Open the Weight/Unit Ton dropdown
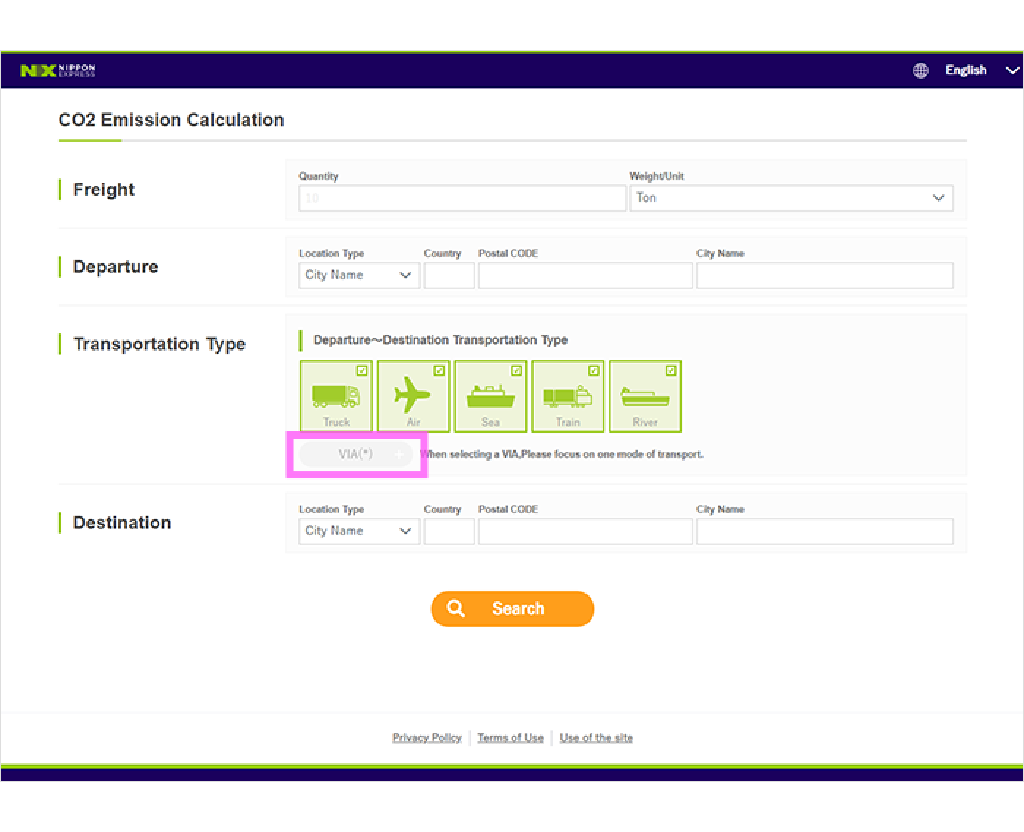Image resolution: width=1024 pixels, height=832 pixels. pyautogui.click(x=792, y=198)
